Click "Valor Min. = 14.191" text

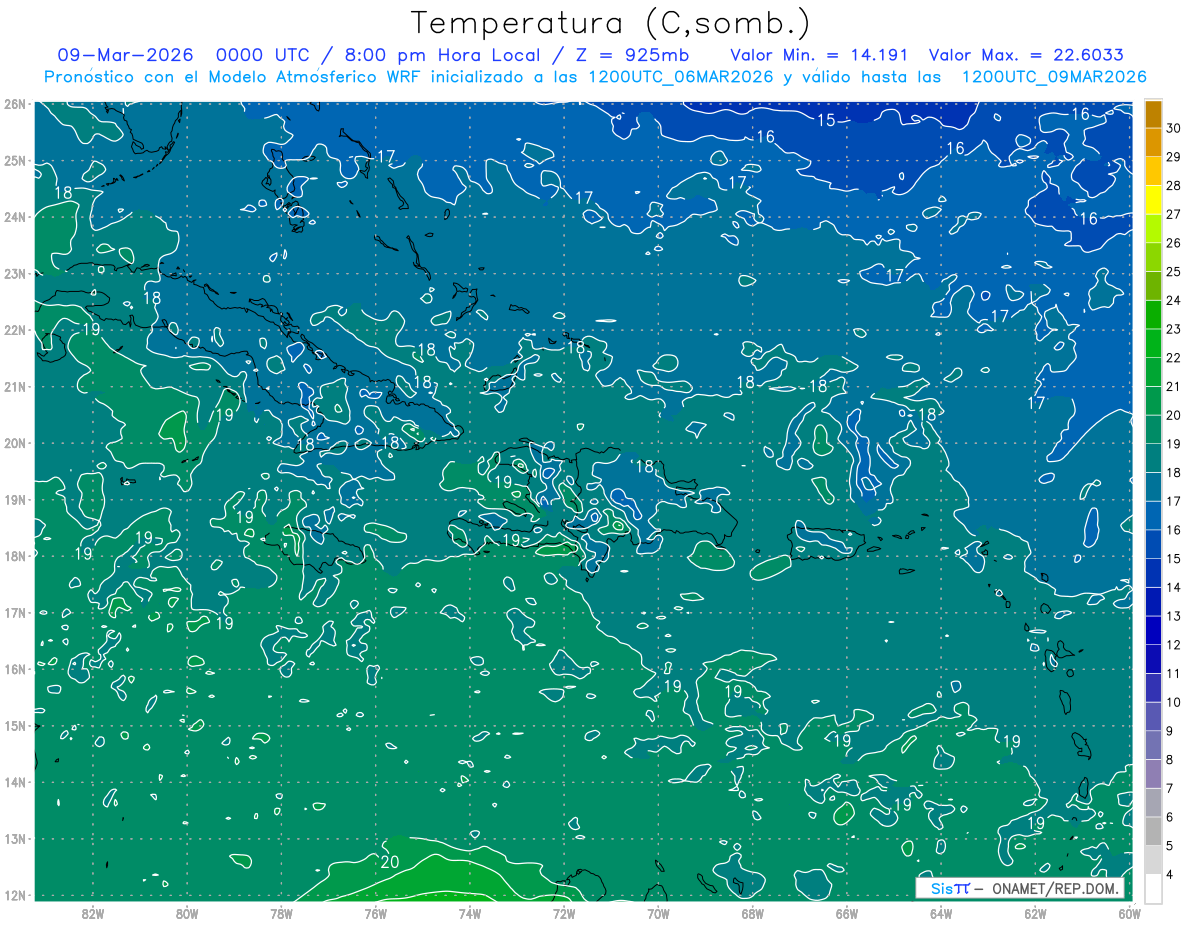coord(821,55)
